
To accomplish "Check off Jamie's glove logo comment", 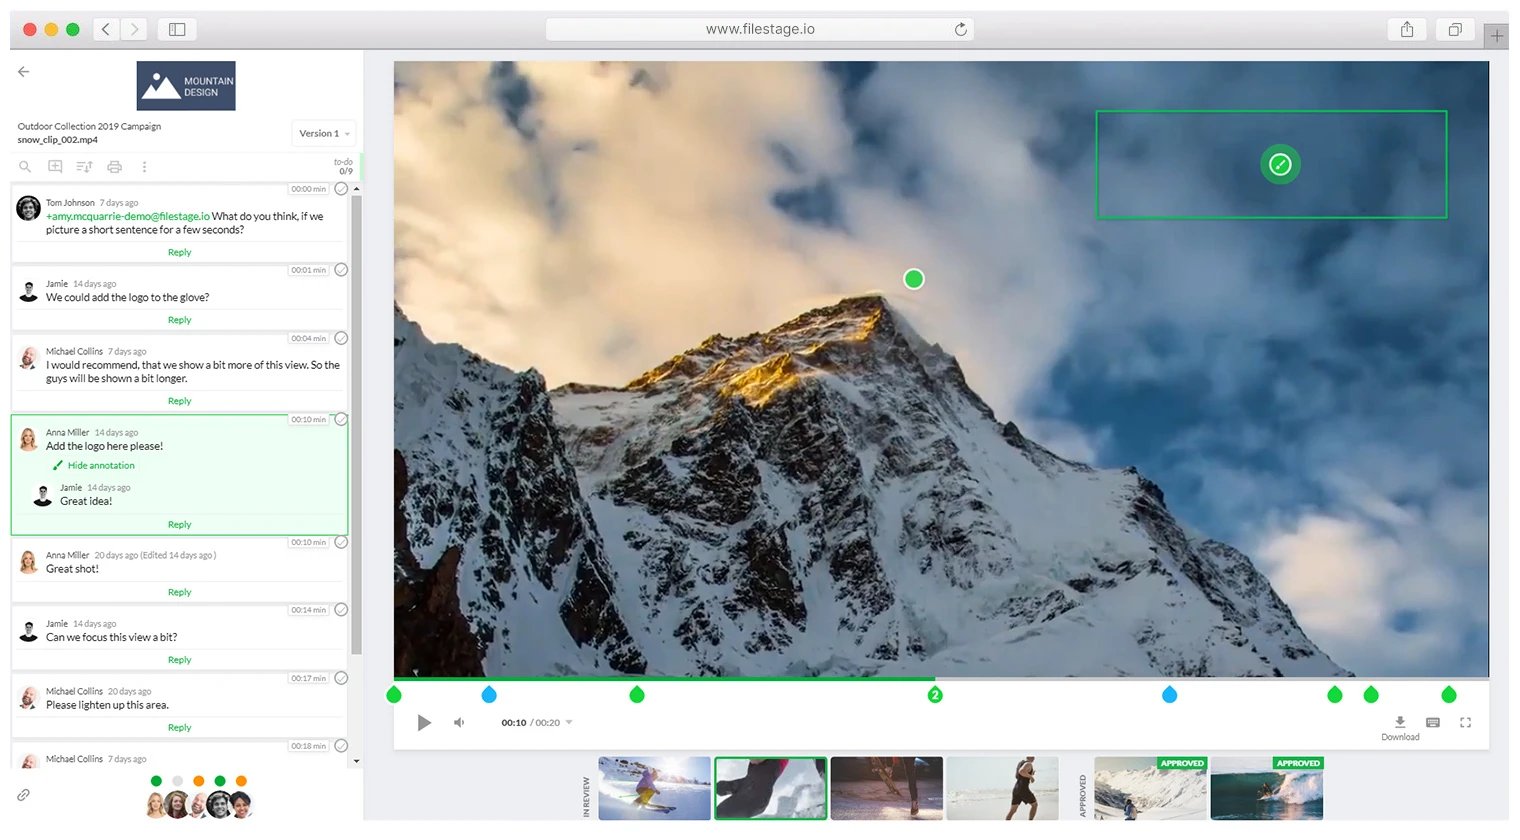I will 341,270.
